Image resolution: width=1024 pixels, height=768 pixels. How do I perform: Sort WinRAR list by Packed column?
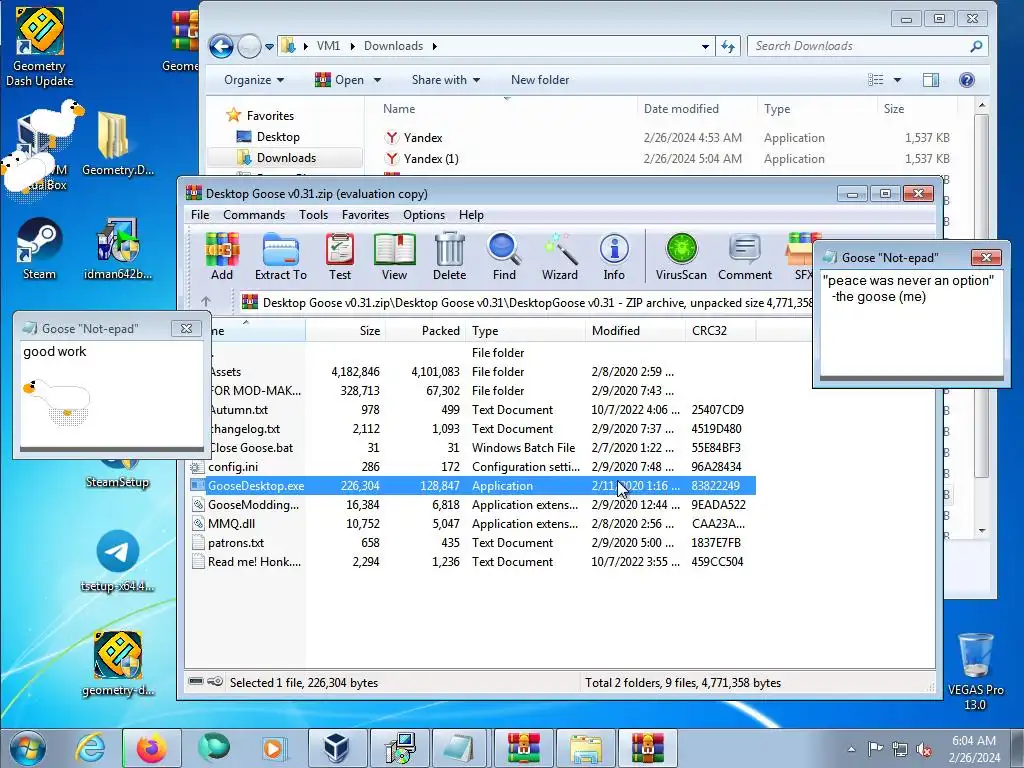pos(425,330)
